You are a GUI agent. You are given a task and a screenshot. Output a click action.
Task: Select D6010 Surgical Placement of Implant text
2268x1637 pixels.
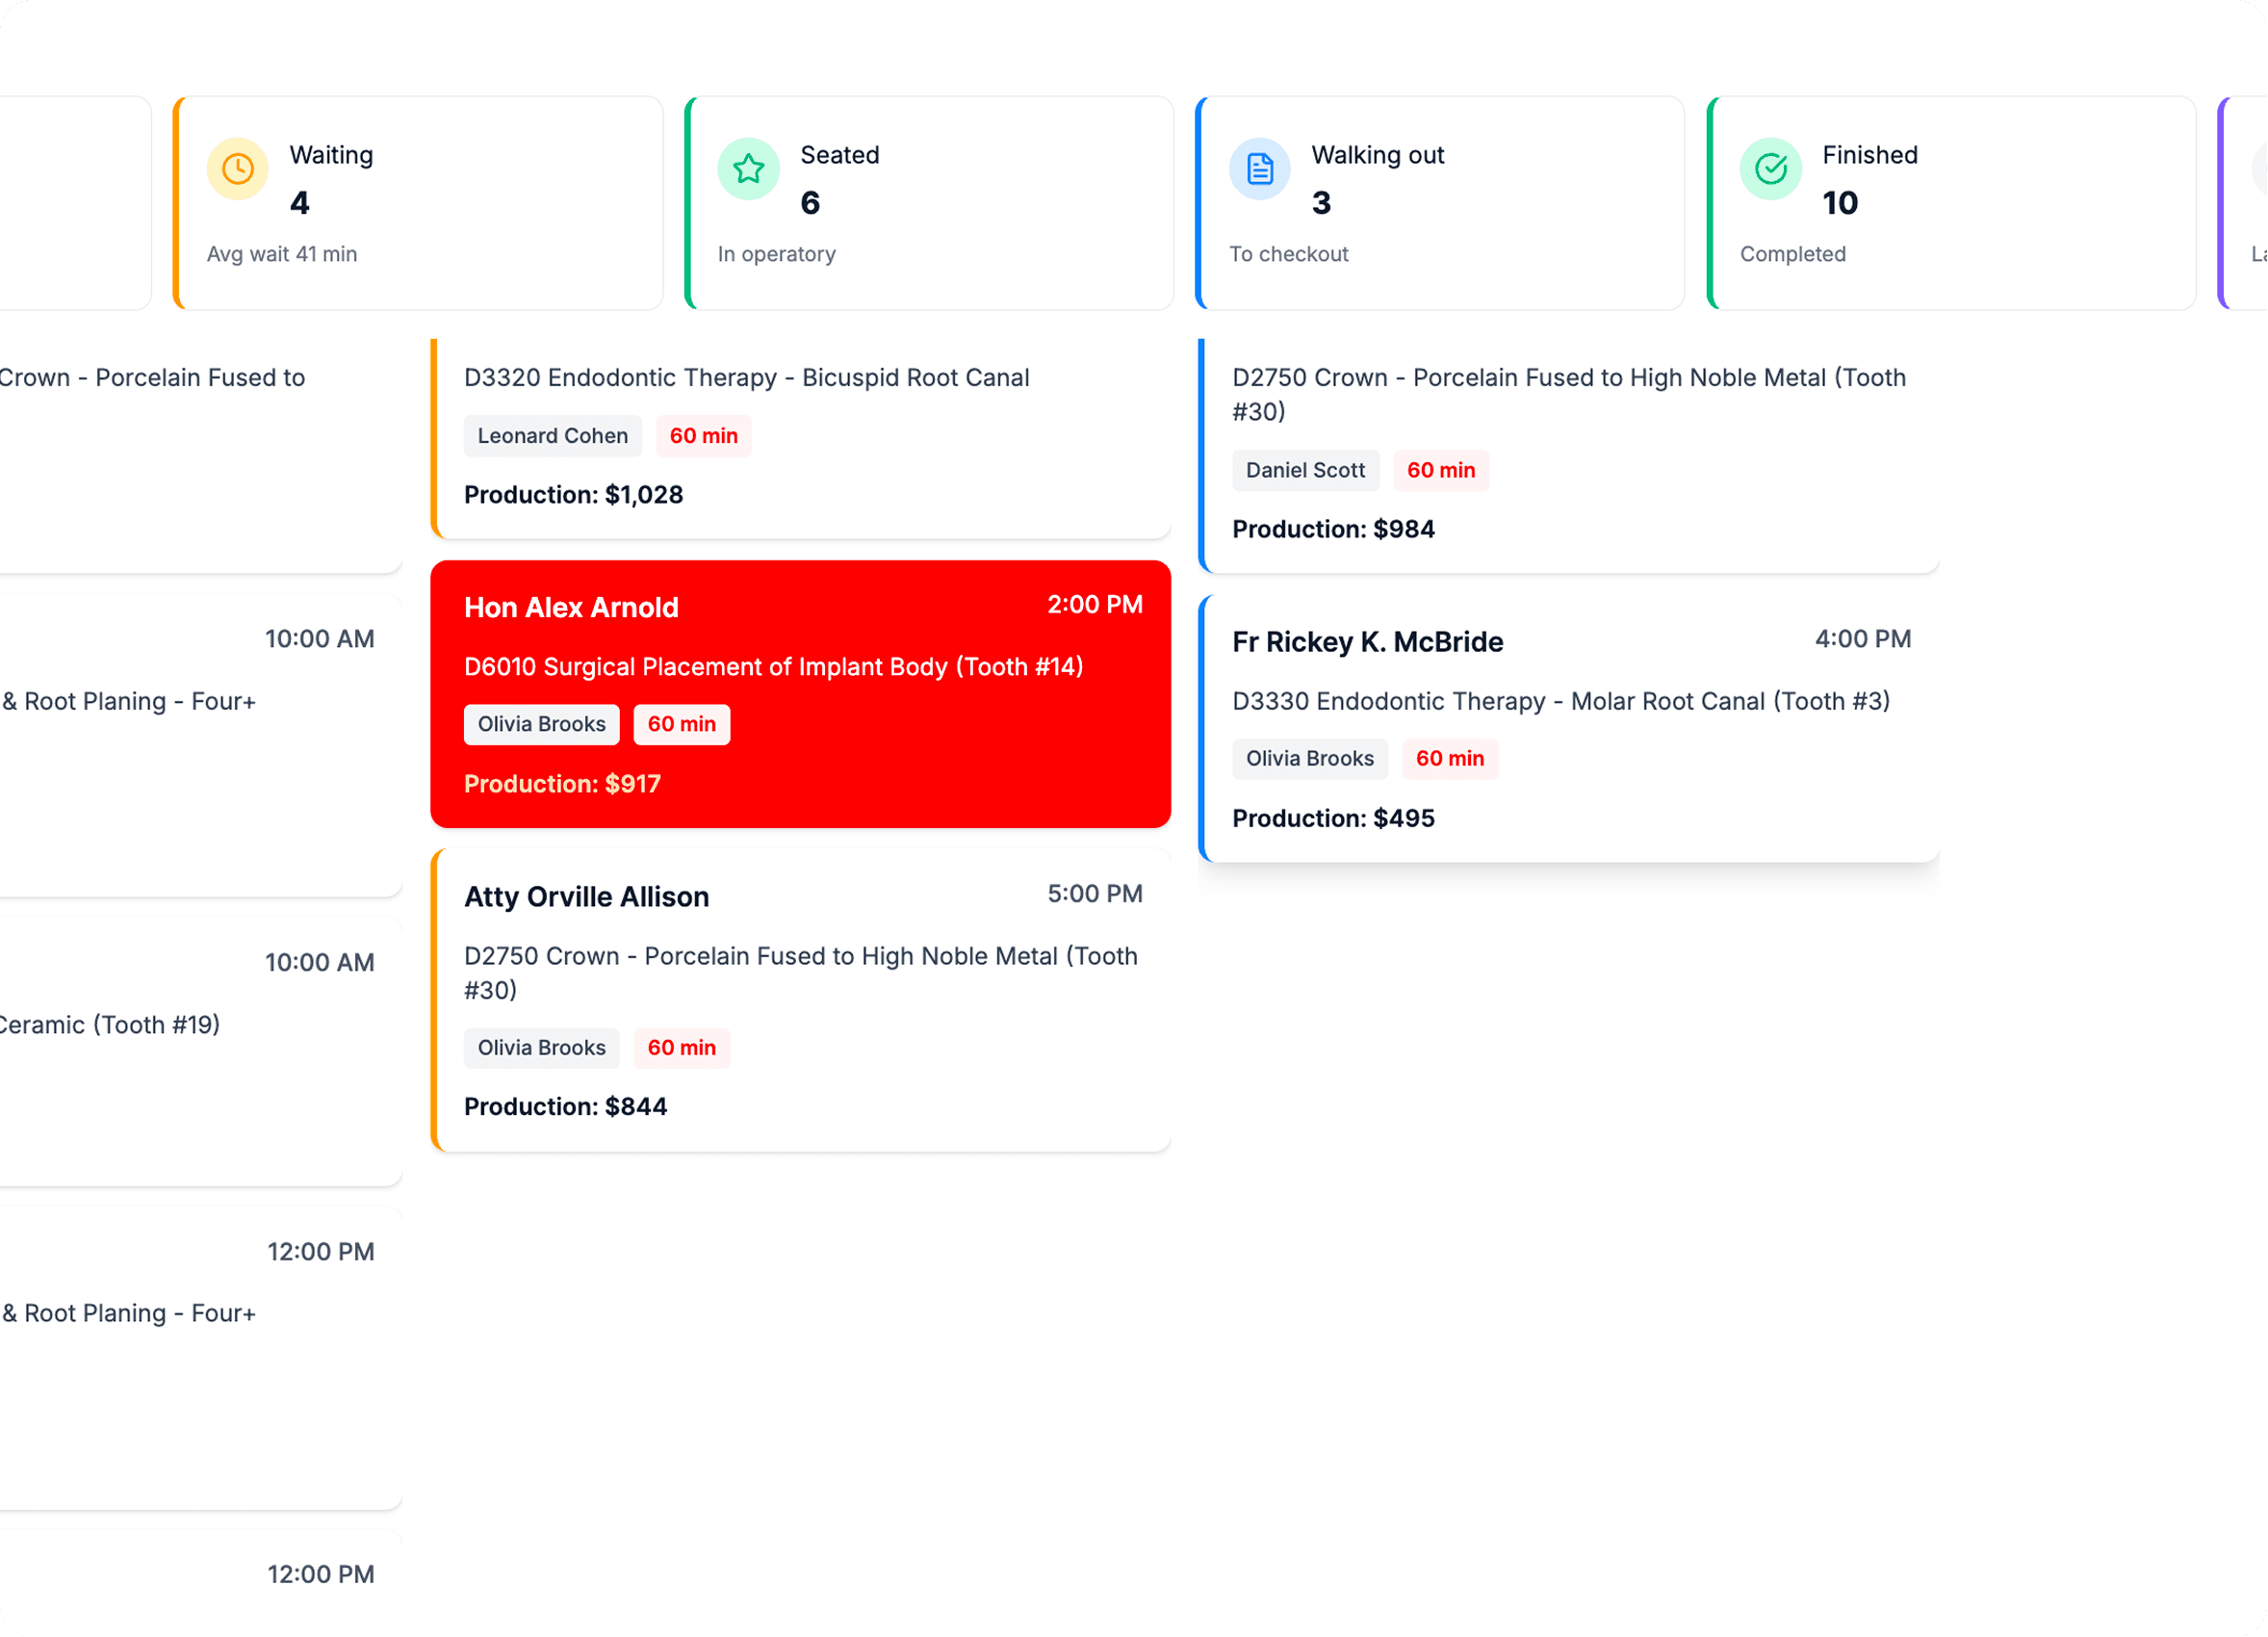coord(773,667)
